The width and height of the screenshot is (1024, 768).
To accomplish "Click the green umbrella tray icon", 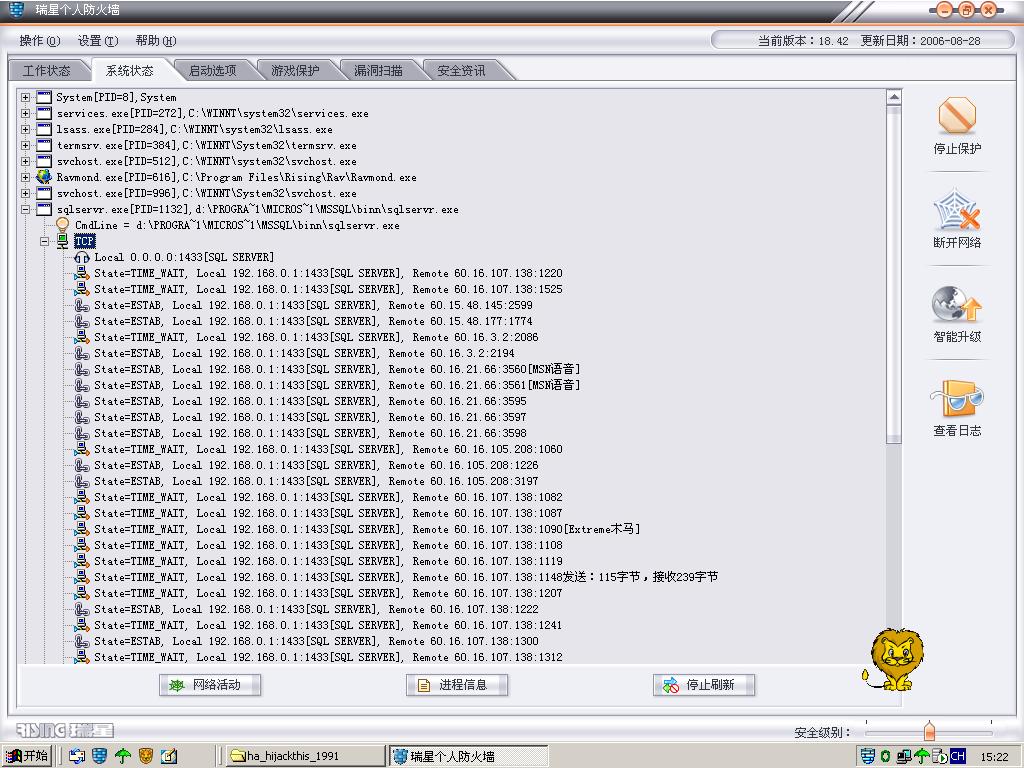I will coord(921,756).
